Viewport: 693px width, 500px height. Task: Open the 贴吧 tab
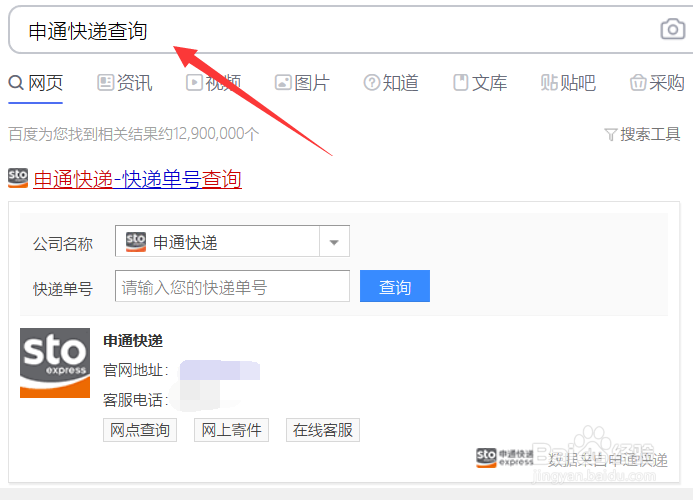click(x=568, y=83)
